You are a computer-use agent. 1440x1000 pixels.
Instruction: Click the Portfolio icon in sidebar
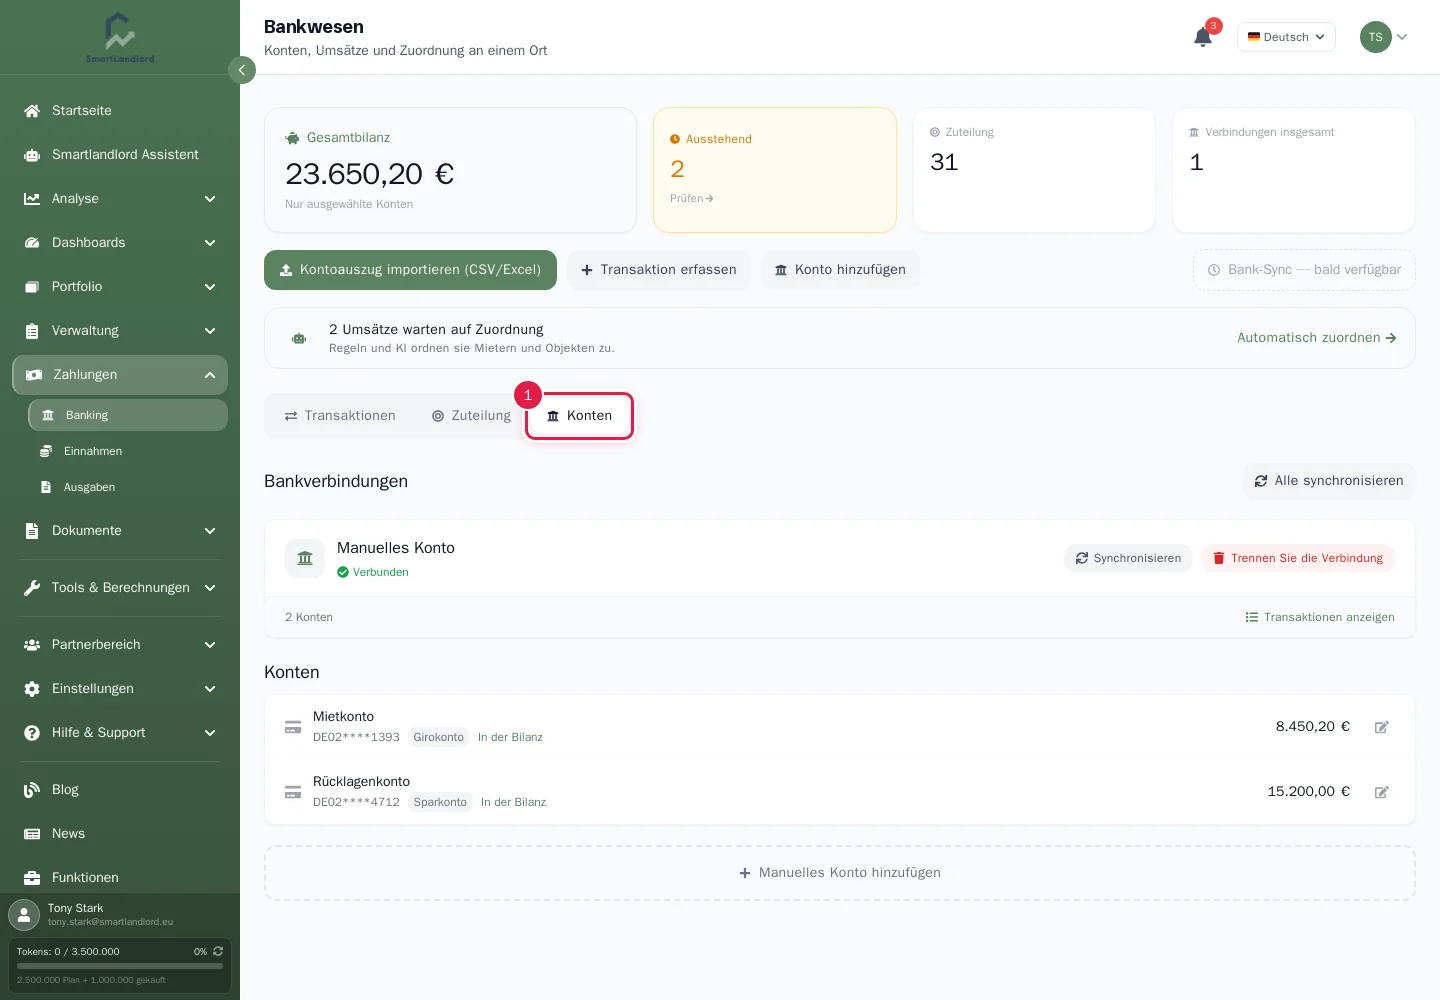(x=32, y=287)
